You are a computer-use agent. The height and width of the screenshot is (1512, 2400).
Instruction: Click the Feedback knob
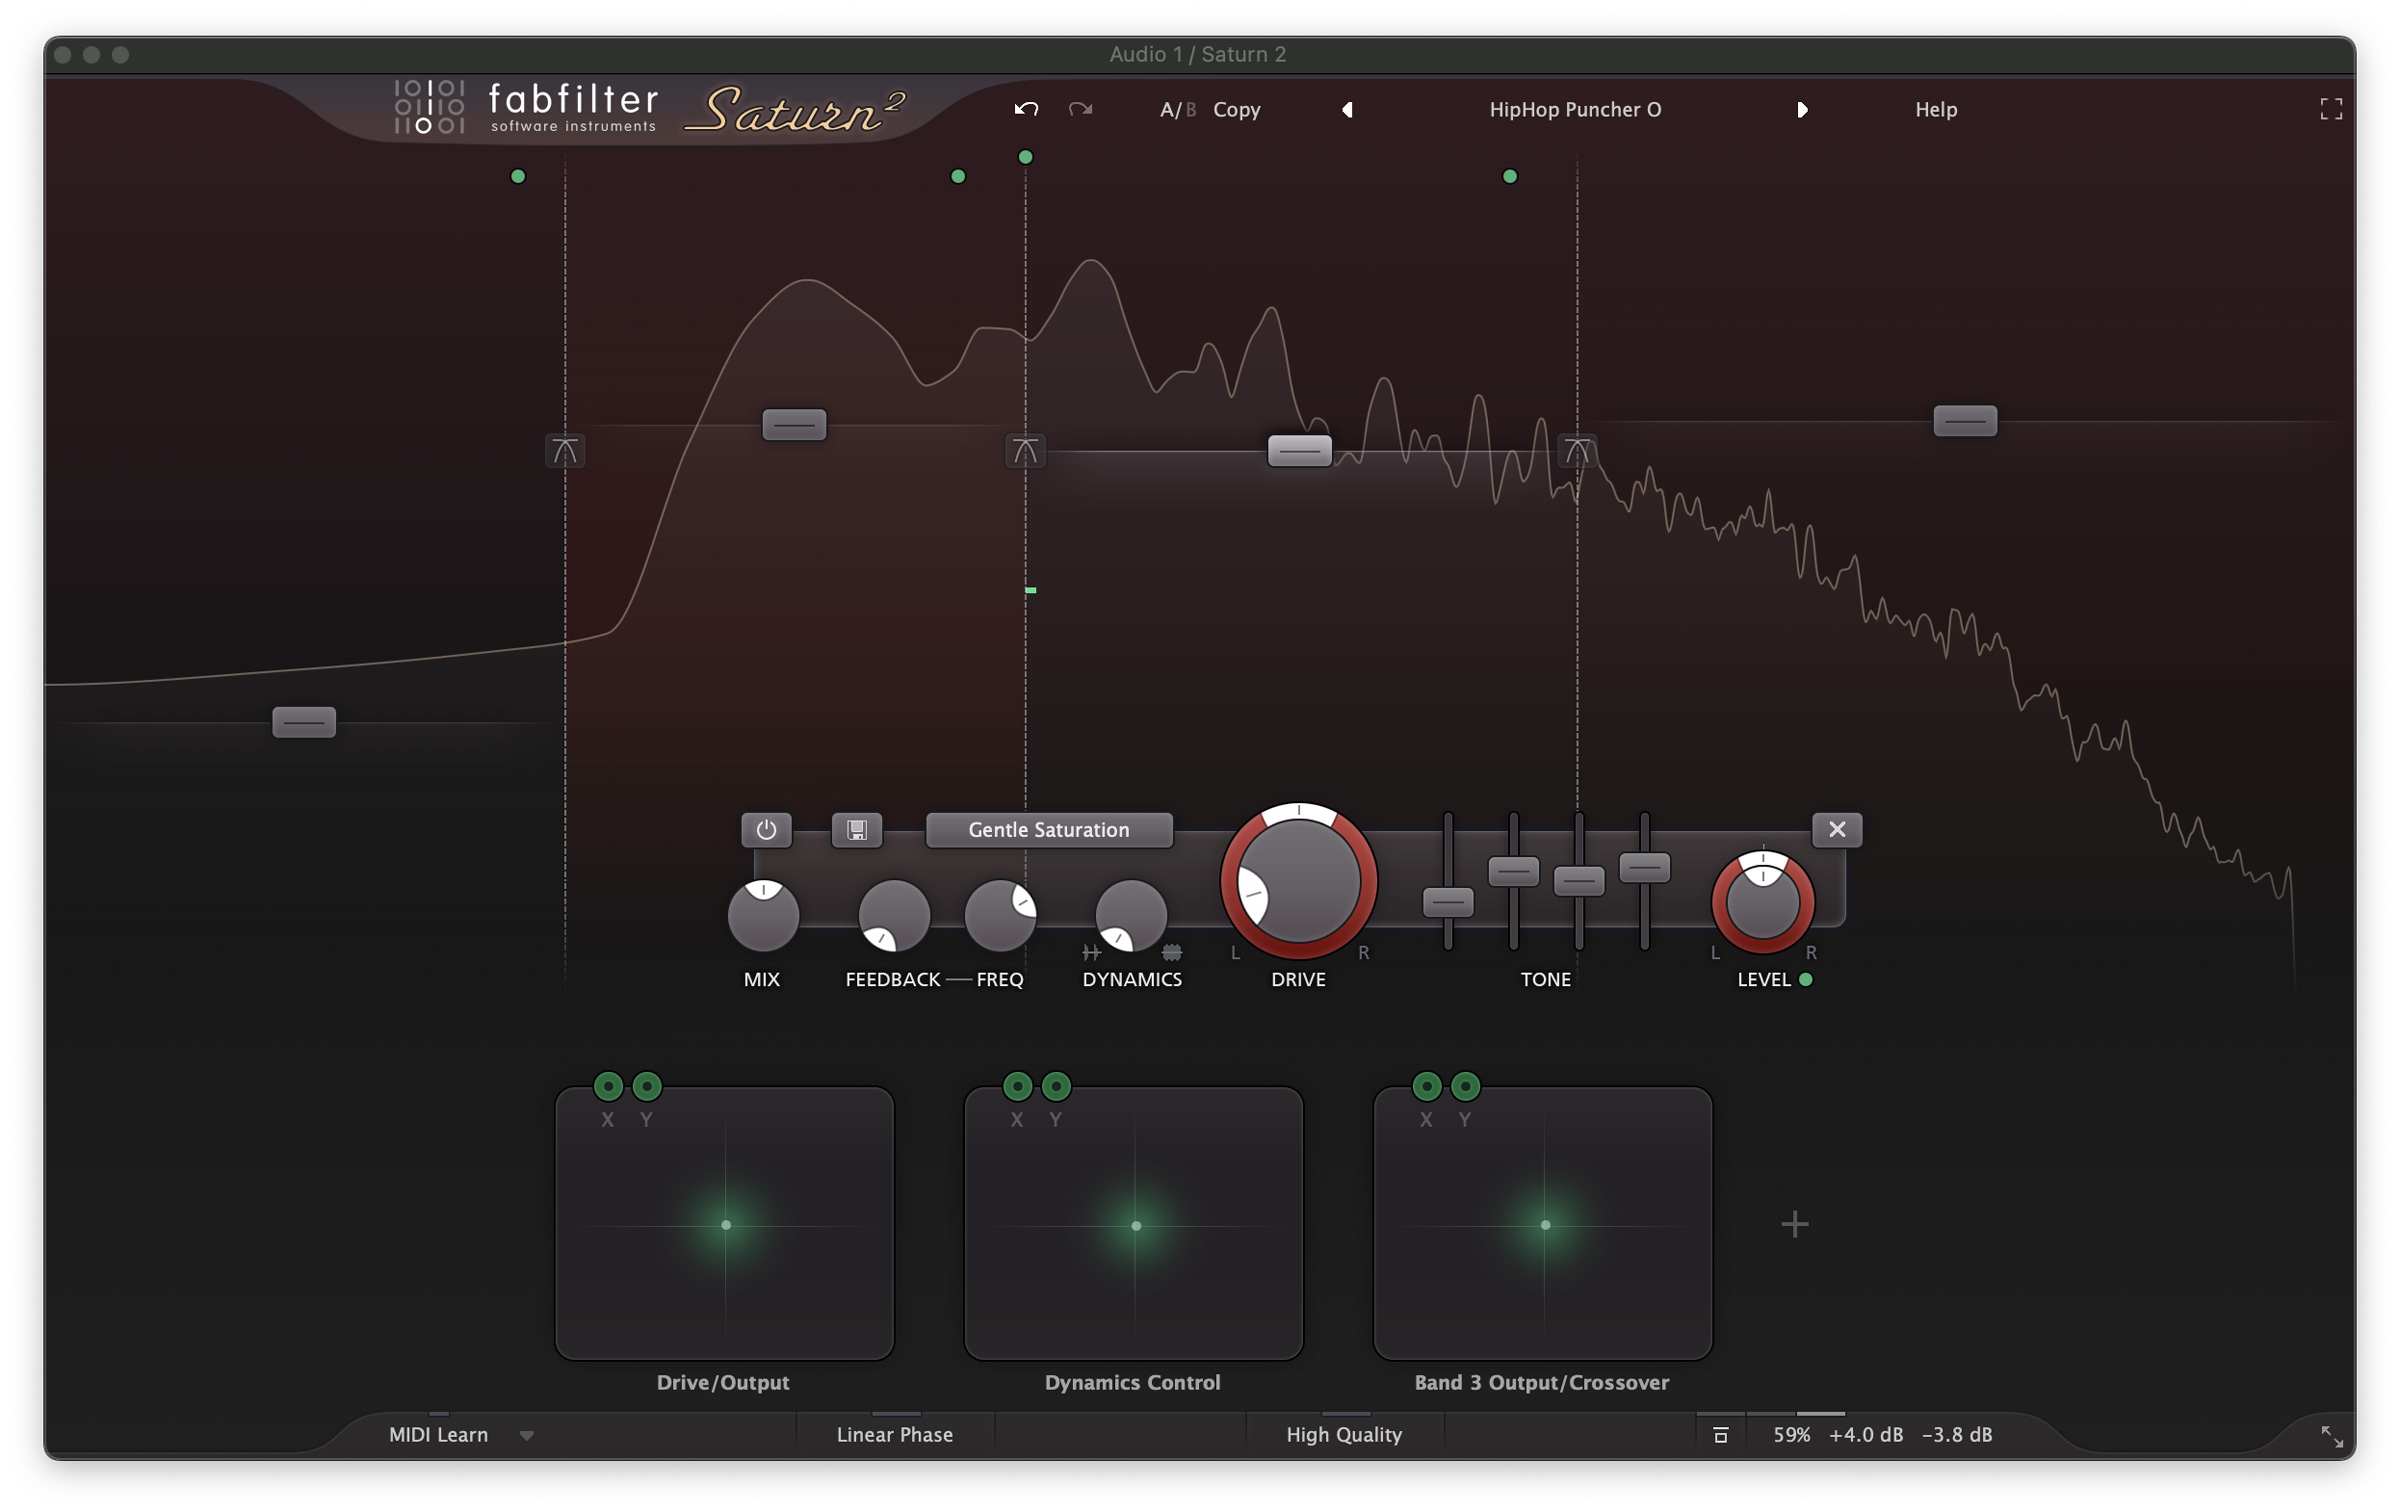[x=894, y=915]
